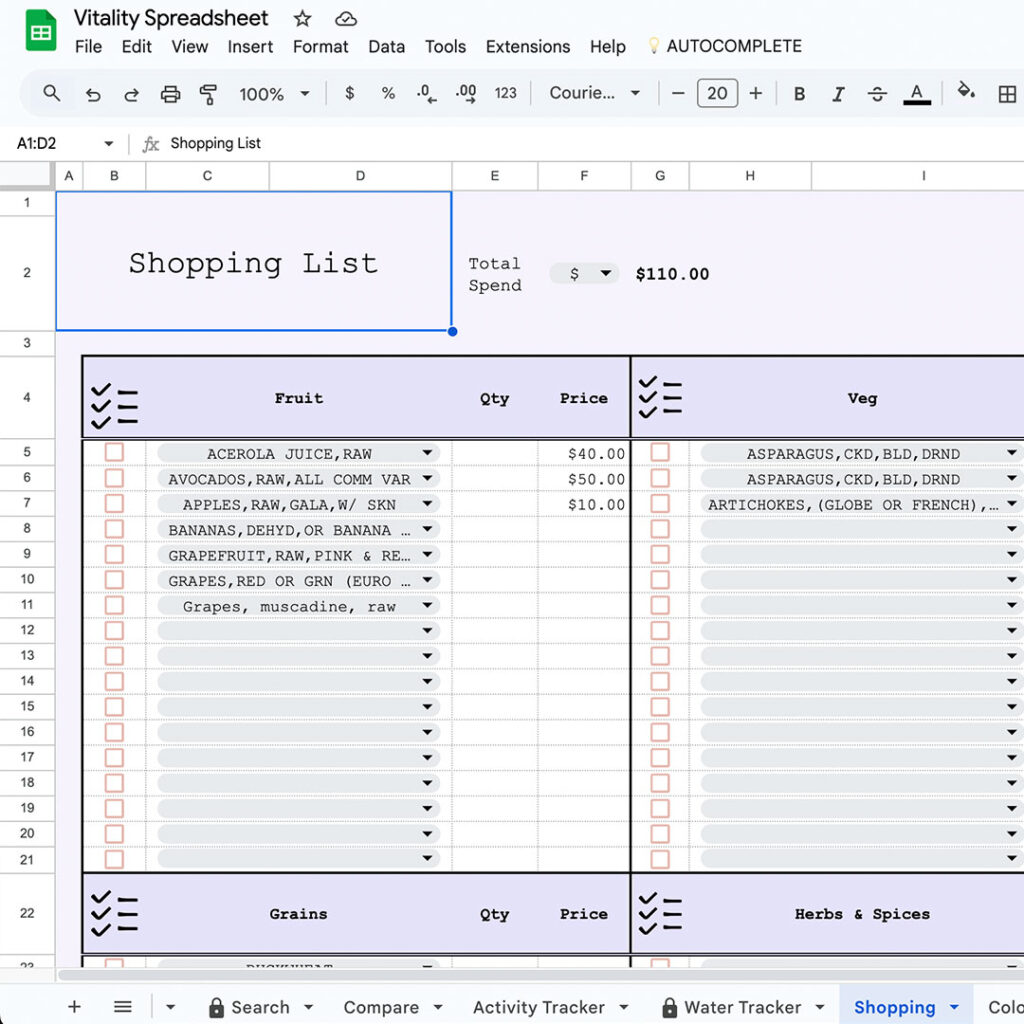
Task: Open more number formats 123
Action: pos(505,93)
